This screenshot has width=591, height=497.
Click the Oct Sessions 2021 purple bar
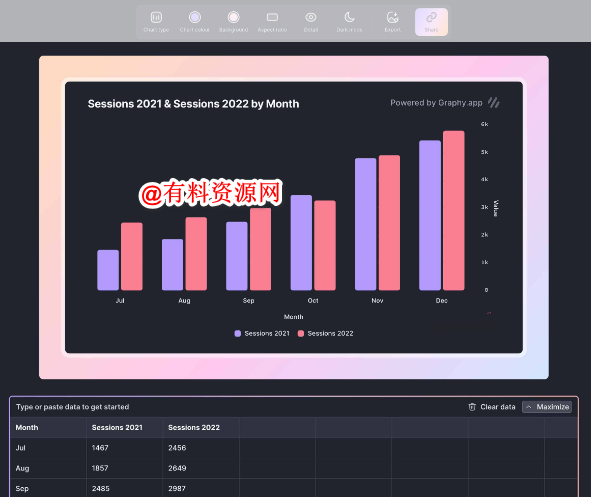tap(301, 243)
